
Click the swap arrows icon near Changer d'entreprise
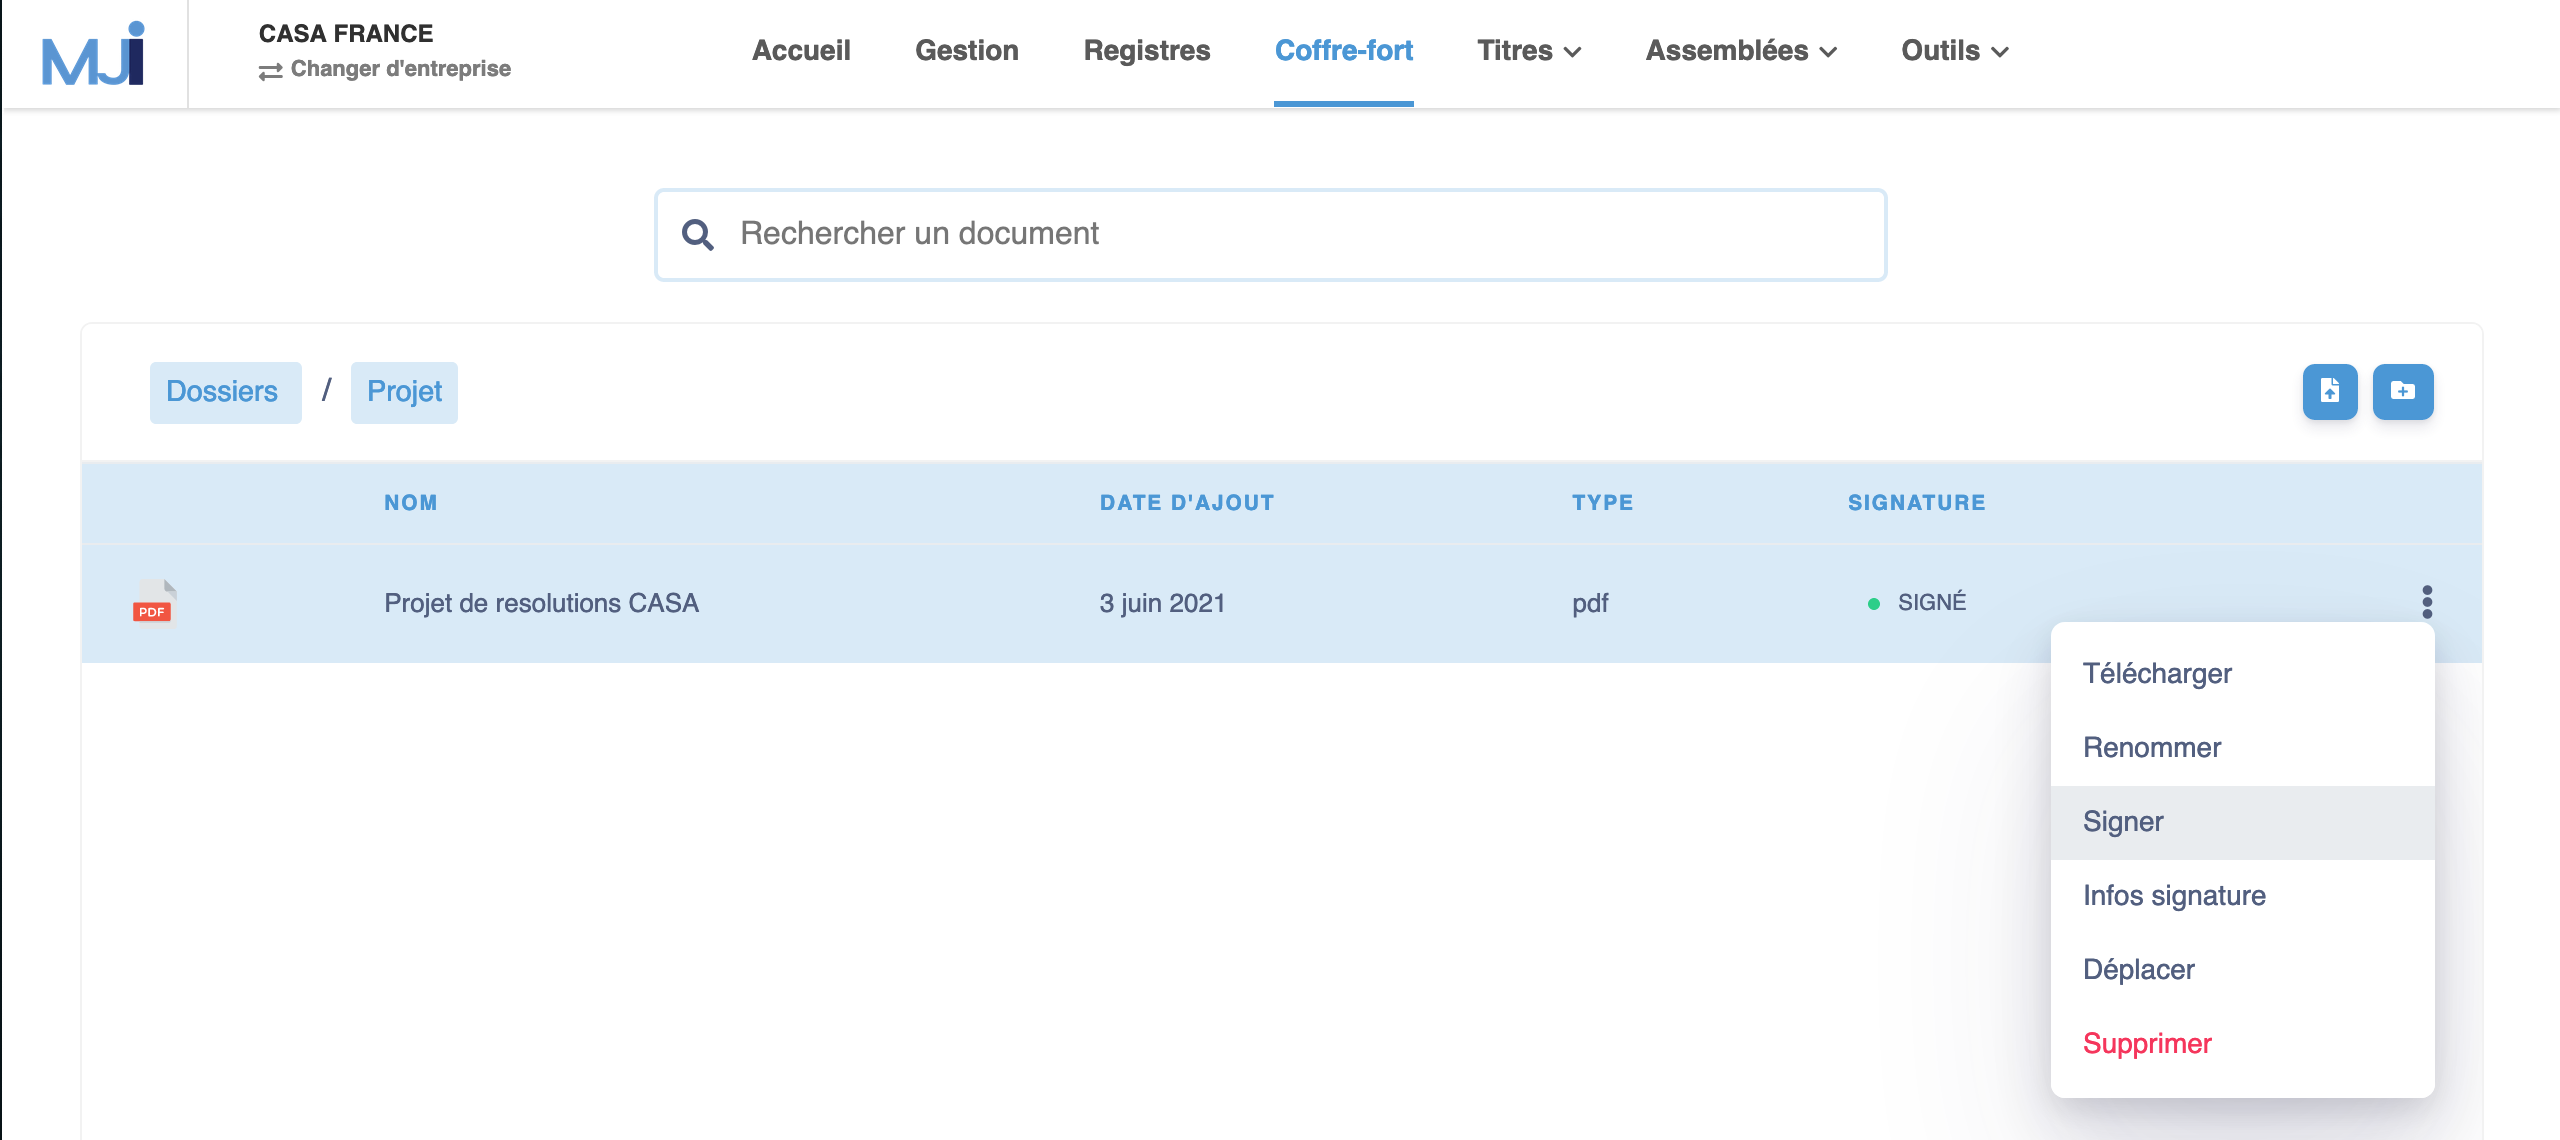point(269,69)
